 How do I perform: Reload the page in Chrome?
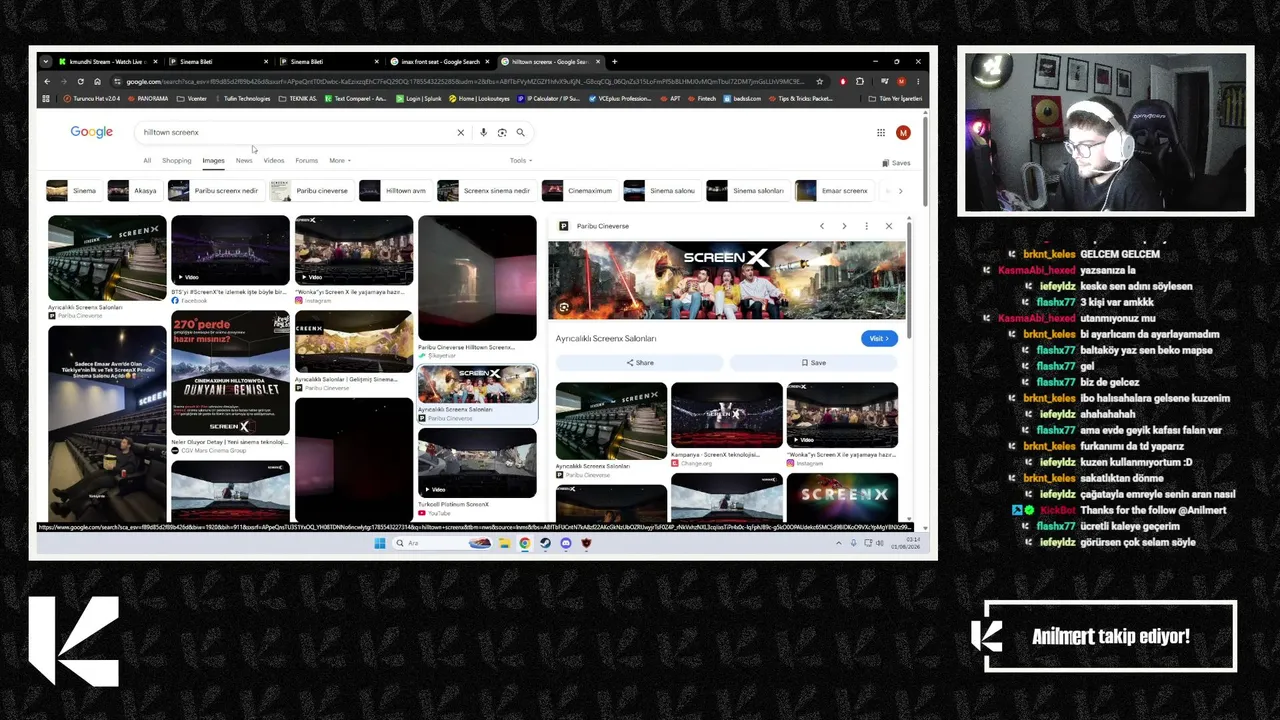coord(80,81)
